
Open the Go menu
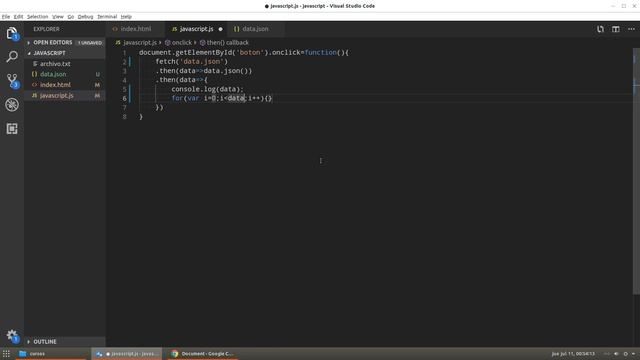click(71, 17)
